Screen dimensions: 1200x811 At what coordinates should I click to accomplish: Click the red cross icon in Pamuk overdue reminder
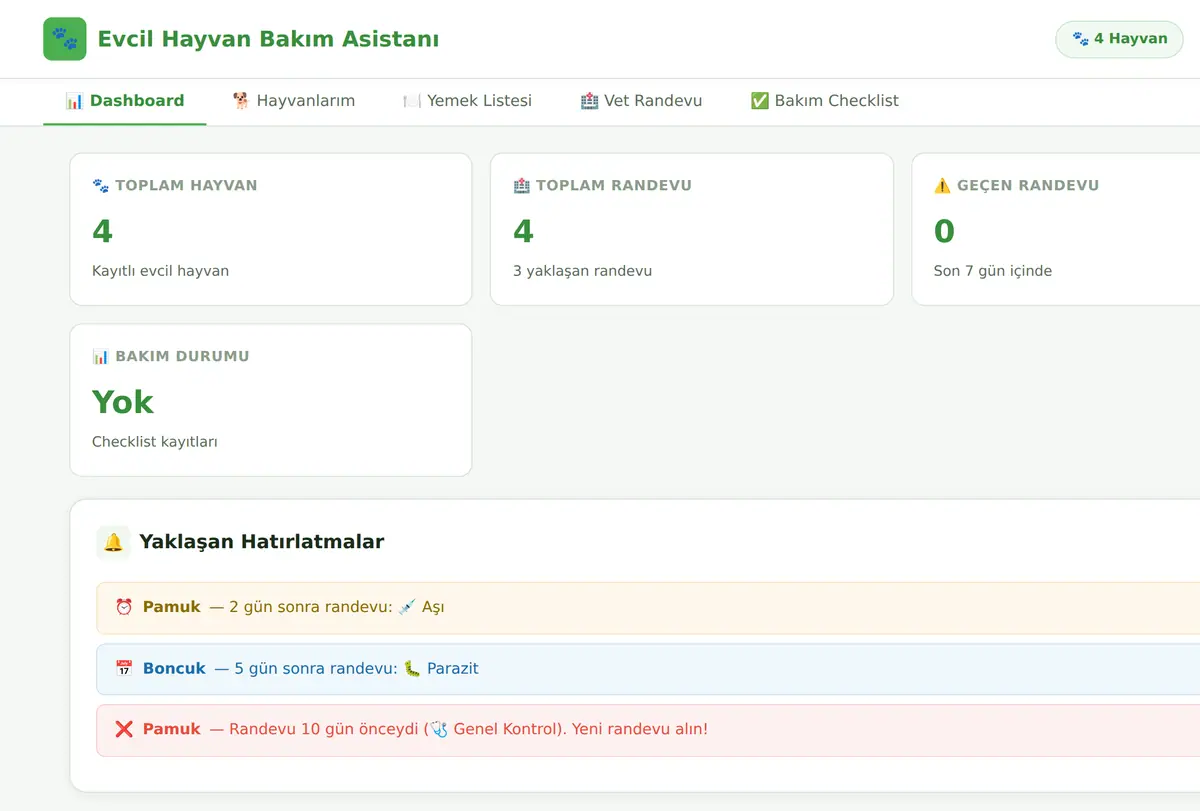pos(124,729)
